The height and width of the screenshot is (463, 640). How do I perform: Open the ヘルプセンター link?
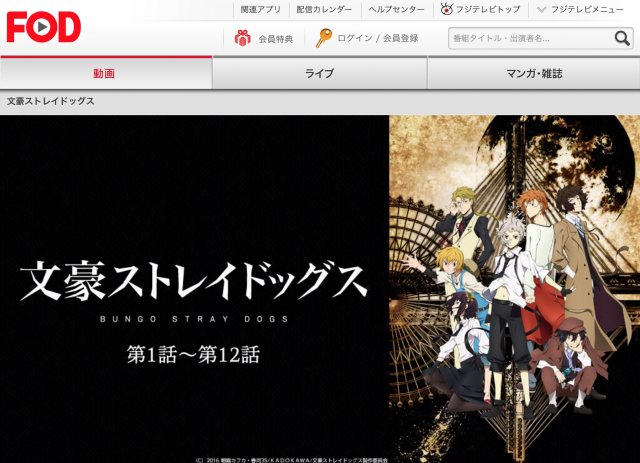tap(396, 9)
